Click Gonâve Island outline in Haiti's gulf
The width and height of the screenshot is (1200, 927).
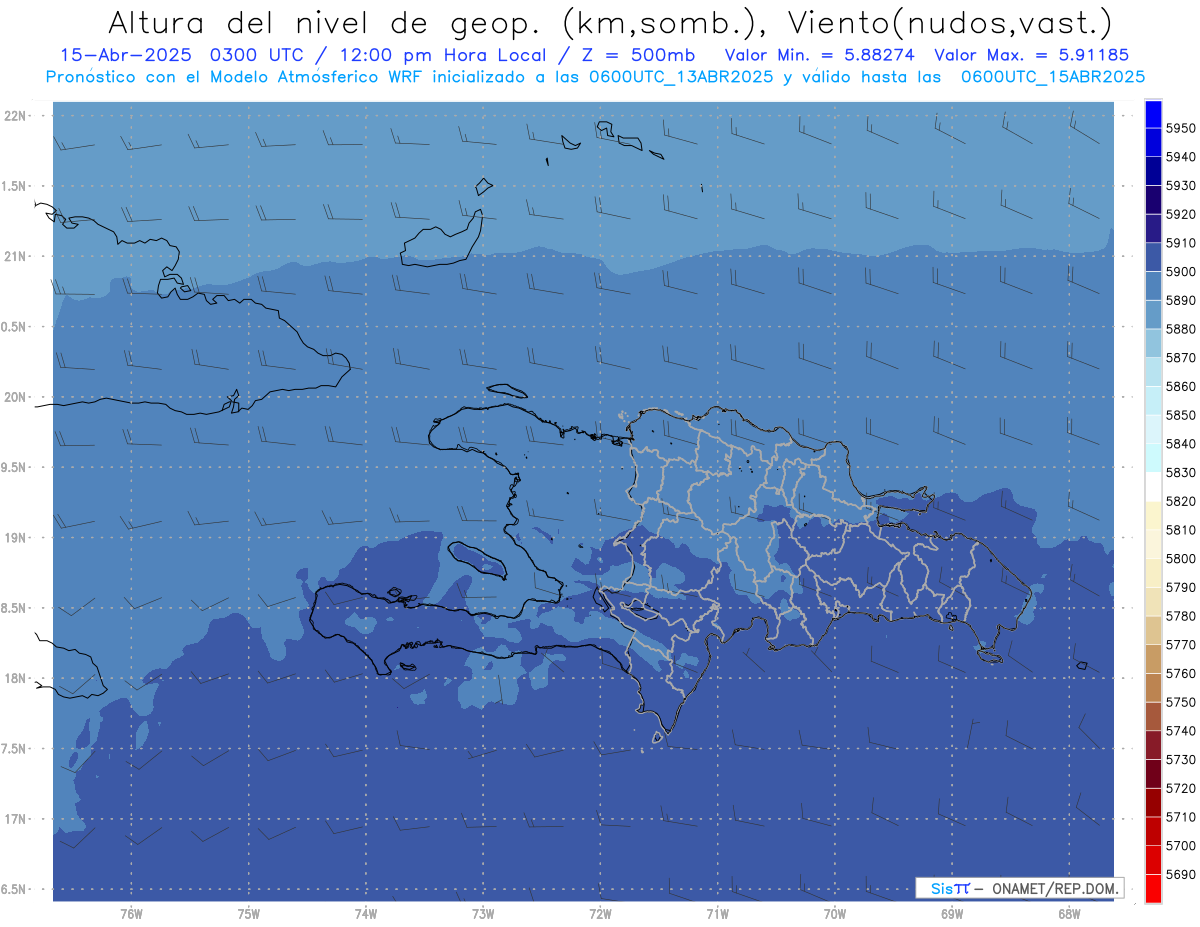(476, 559)
